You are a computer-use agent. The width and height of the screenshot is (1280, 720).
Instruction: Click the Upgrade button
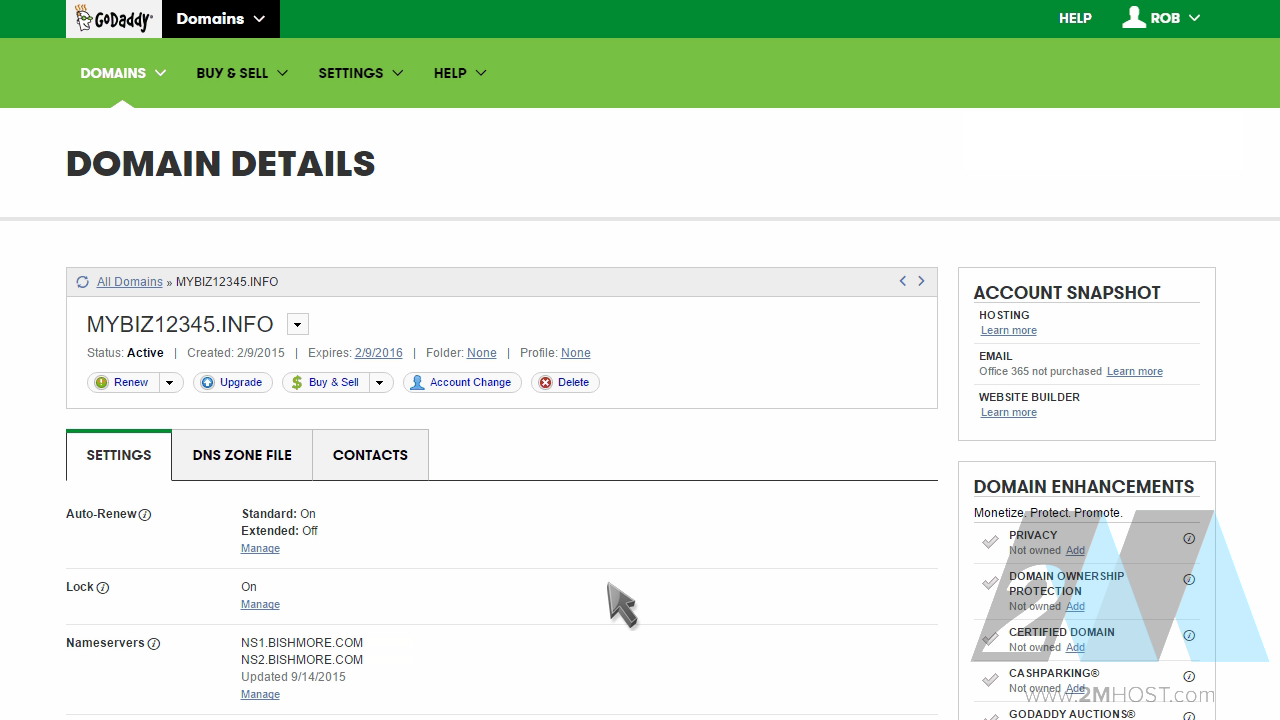point(233,382)
